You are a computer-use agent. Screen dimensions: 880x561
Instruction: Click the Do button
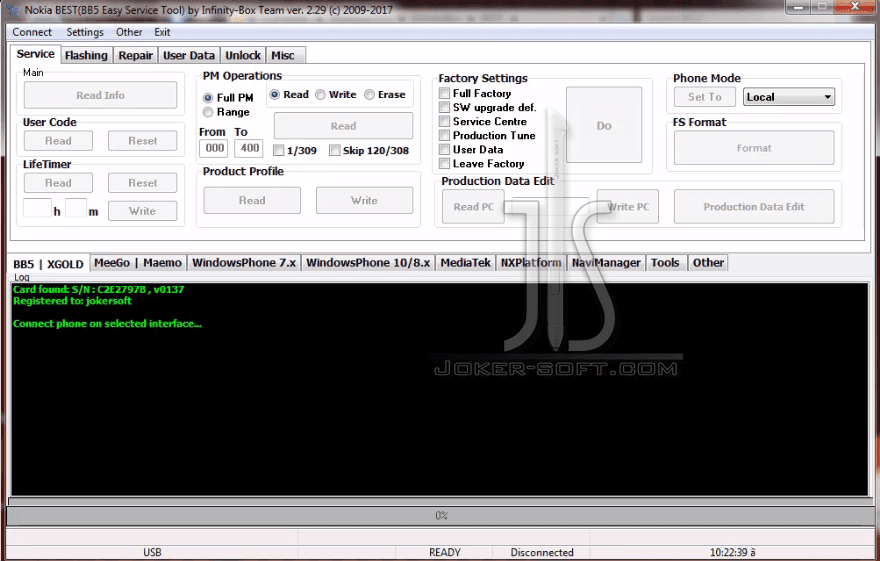tap(604, 125)
